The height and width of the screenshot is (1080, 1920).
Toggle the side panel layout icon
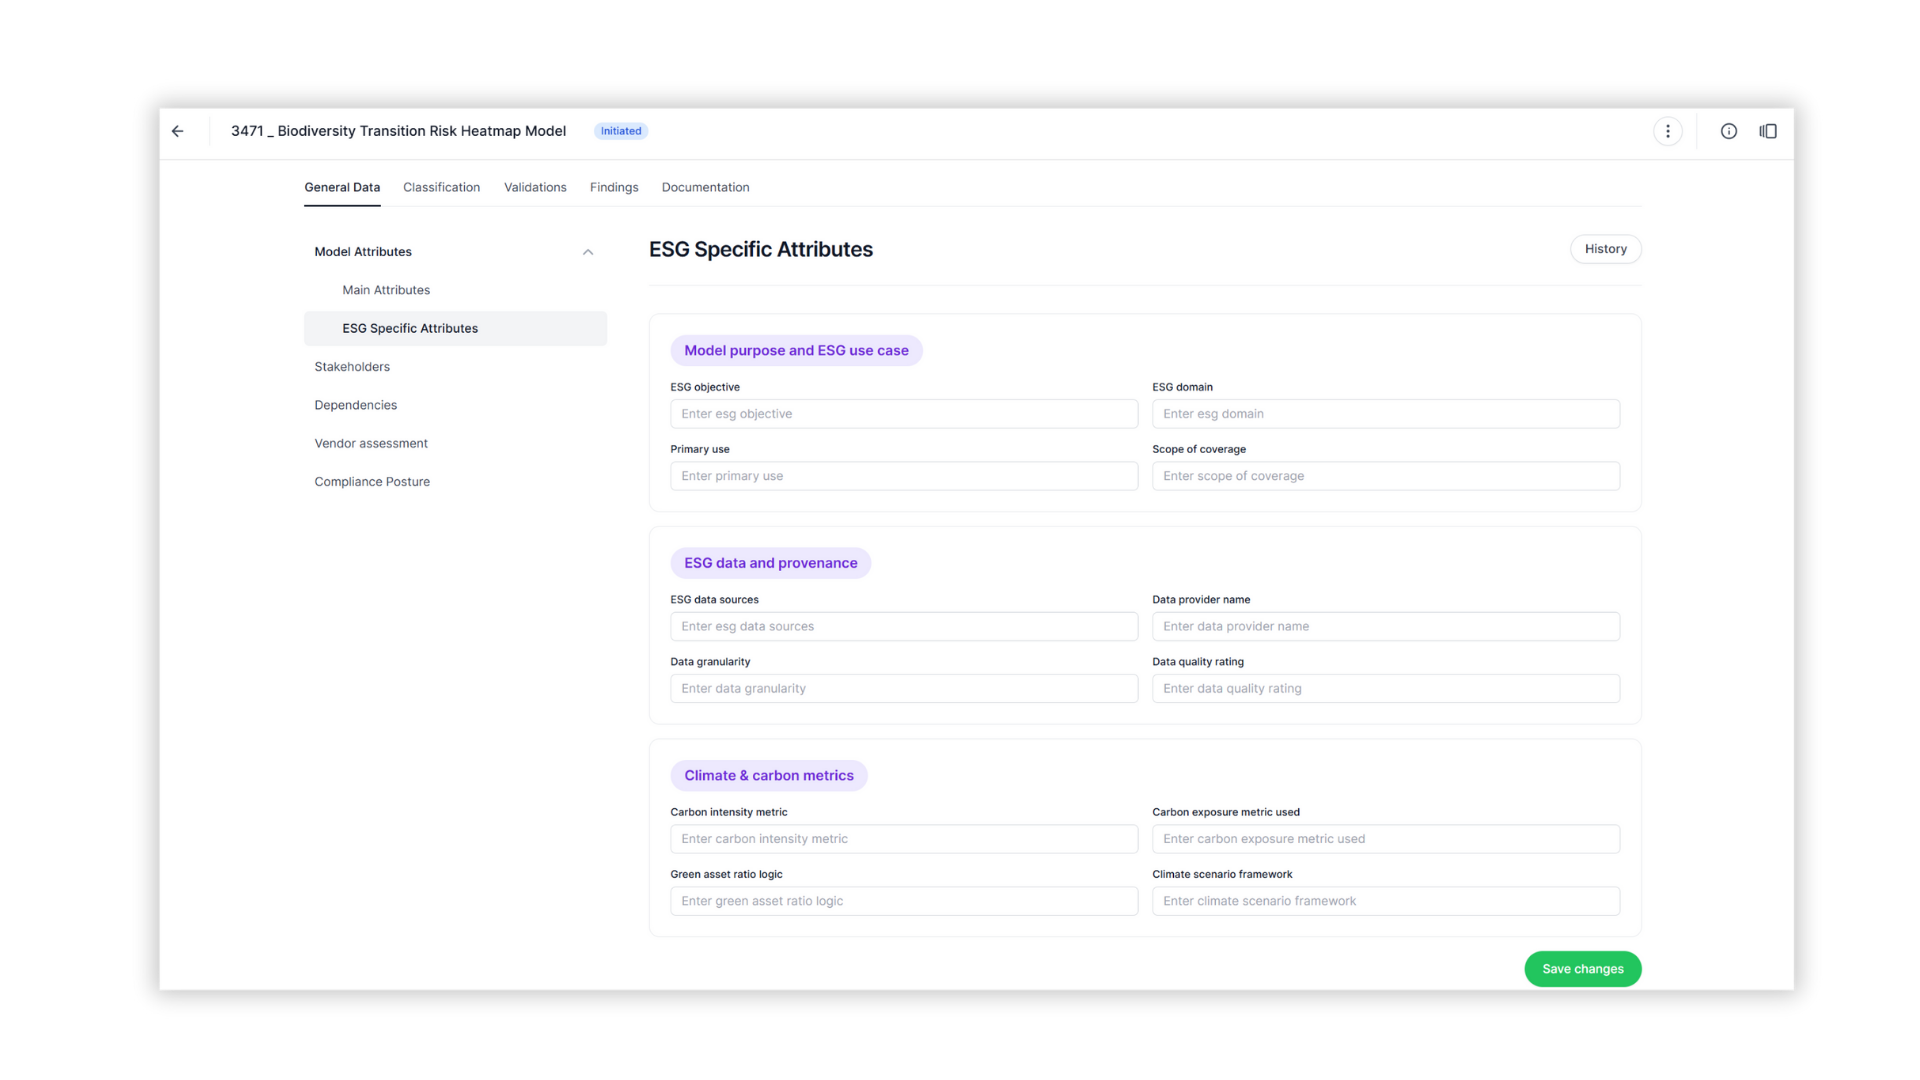point(1768,131)
